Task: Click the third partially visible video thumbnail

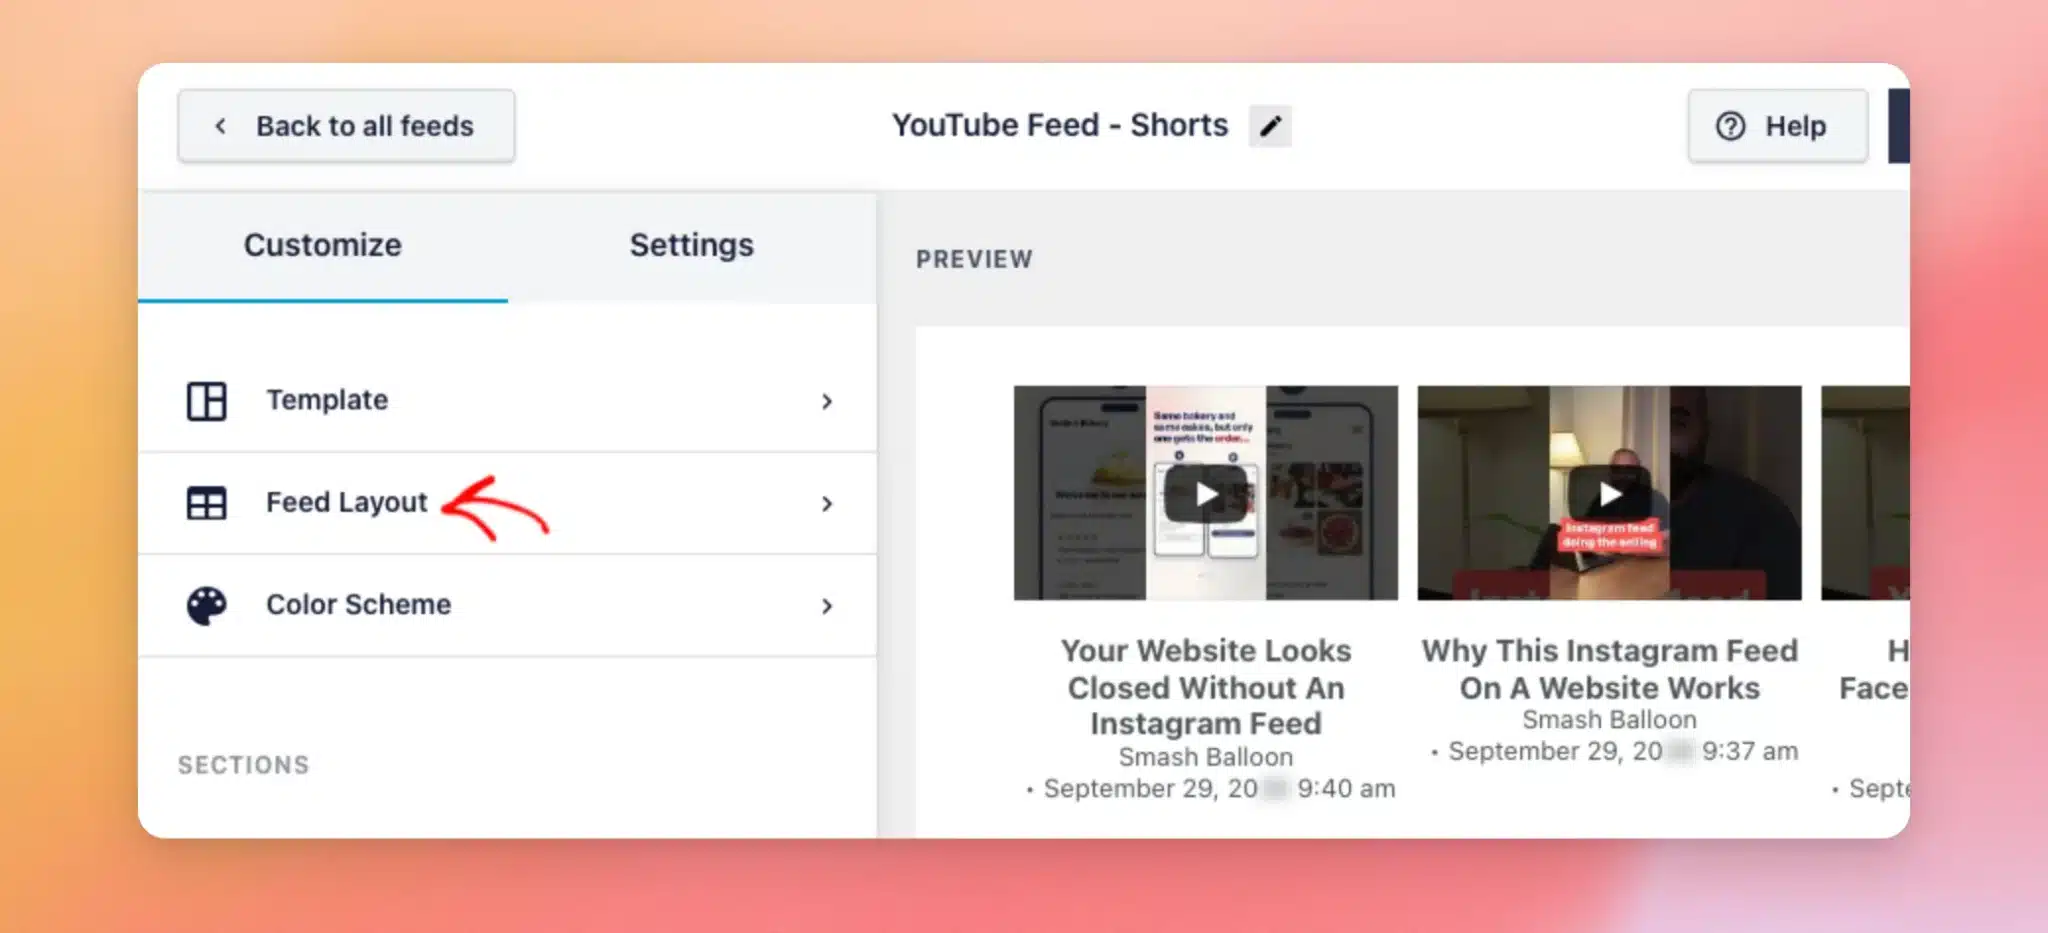Action: pos(1865,493)
